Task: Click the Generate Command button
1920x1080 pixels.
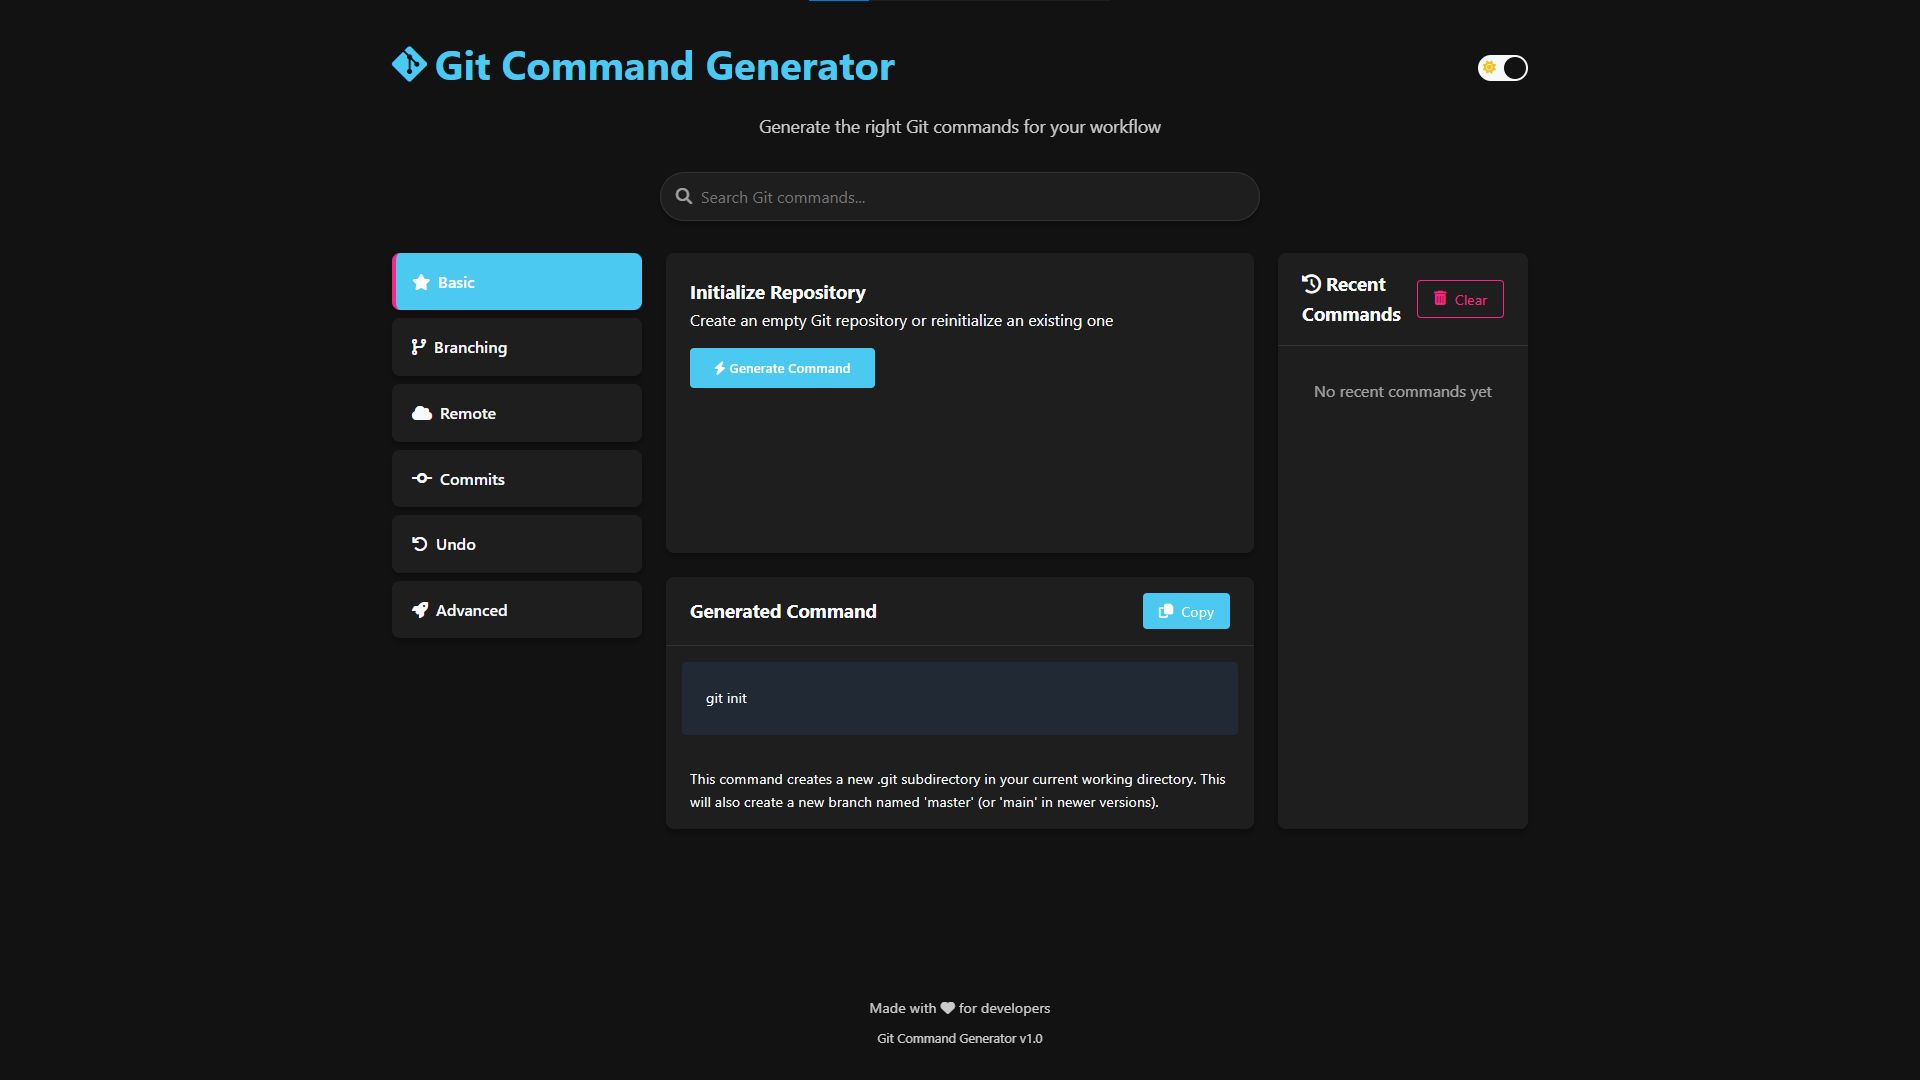Action: [782, 368]
